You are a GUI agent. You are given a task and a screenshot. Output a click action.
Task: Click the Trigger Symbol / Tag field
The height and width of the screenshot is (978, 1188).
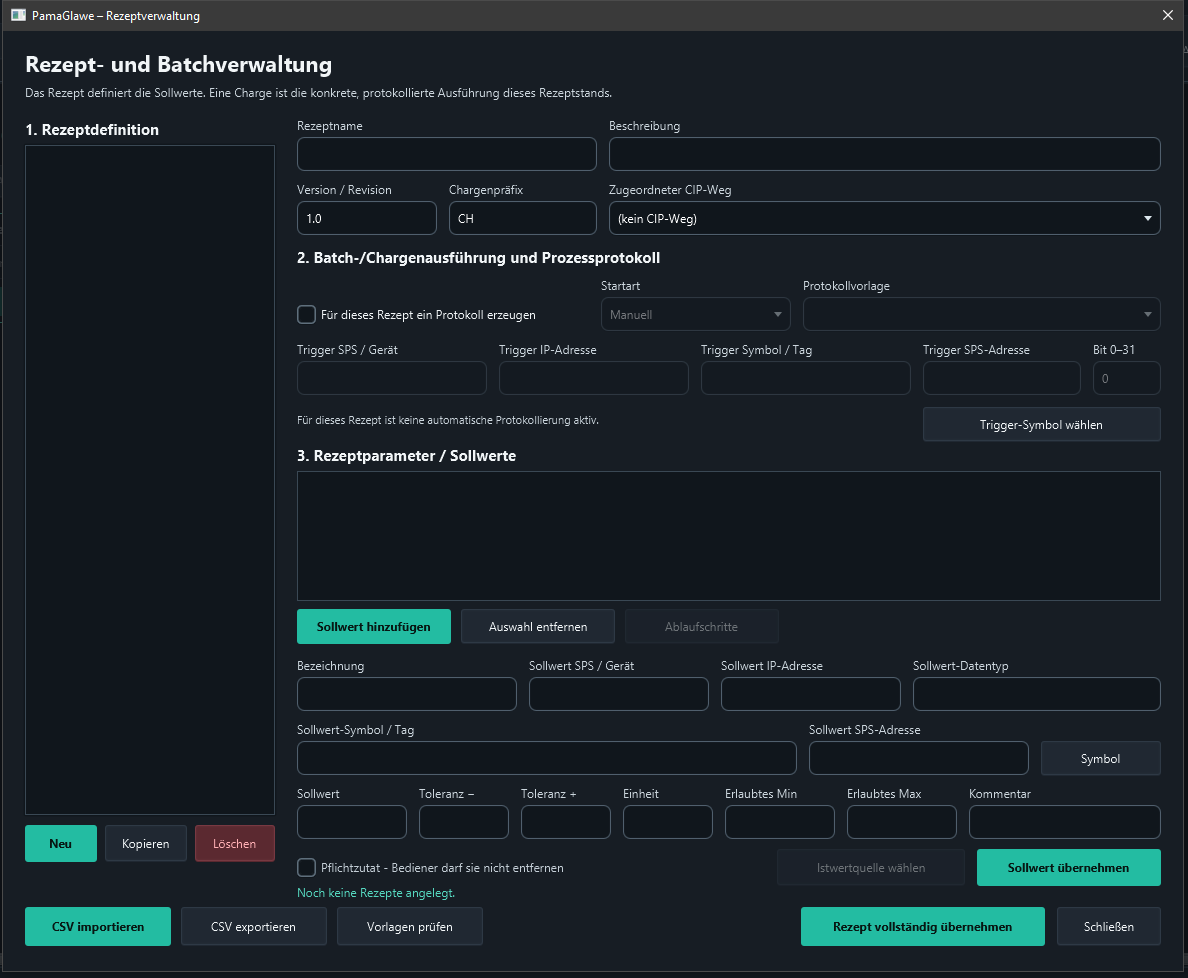pos(805,378)
